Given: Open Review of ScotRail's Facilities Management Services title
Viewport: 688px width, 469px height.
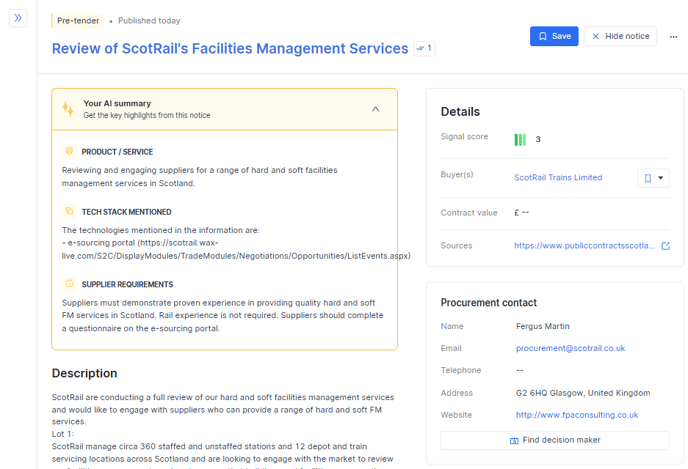Looking at the screenshot, I should (230, 48).
